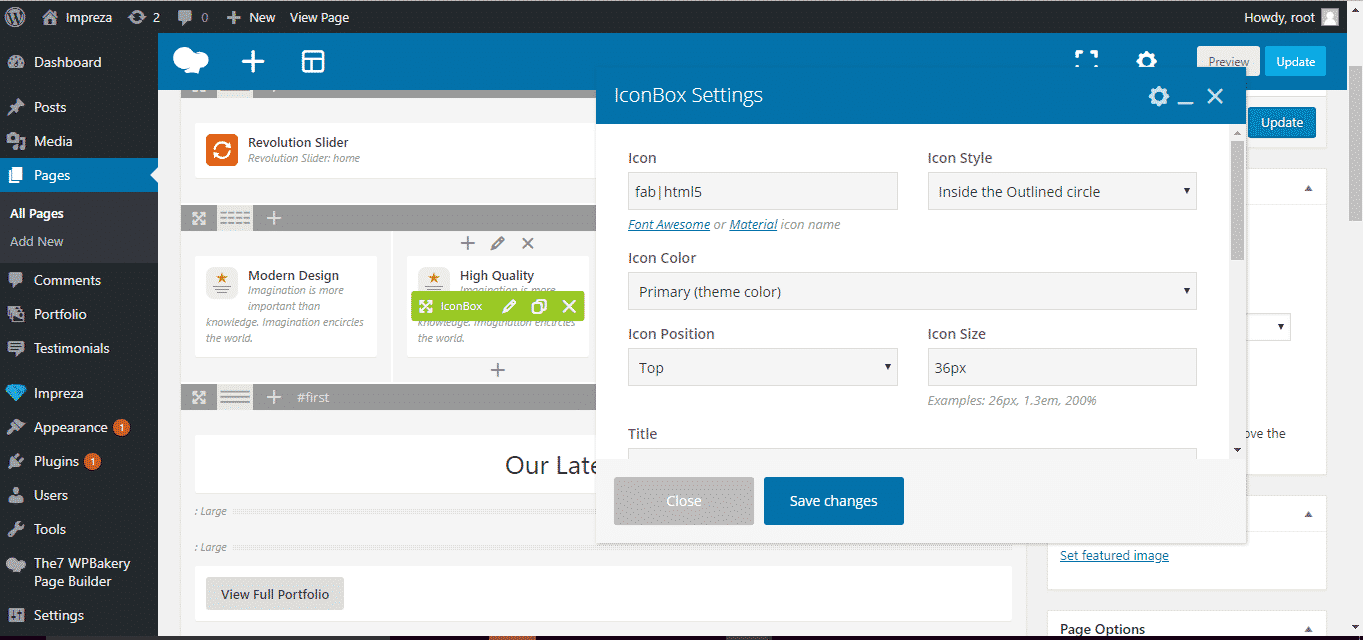Duplicate the IconBox element

pos(539,306)
